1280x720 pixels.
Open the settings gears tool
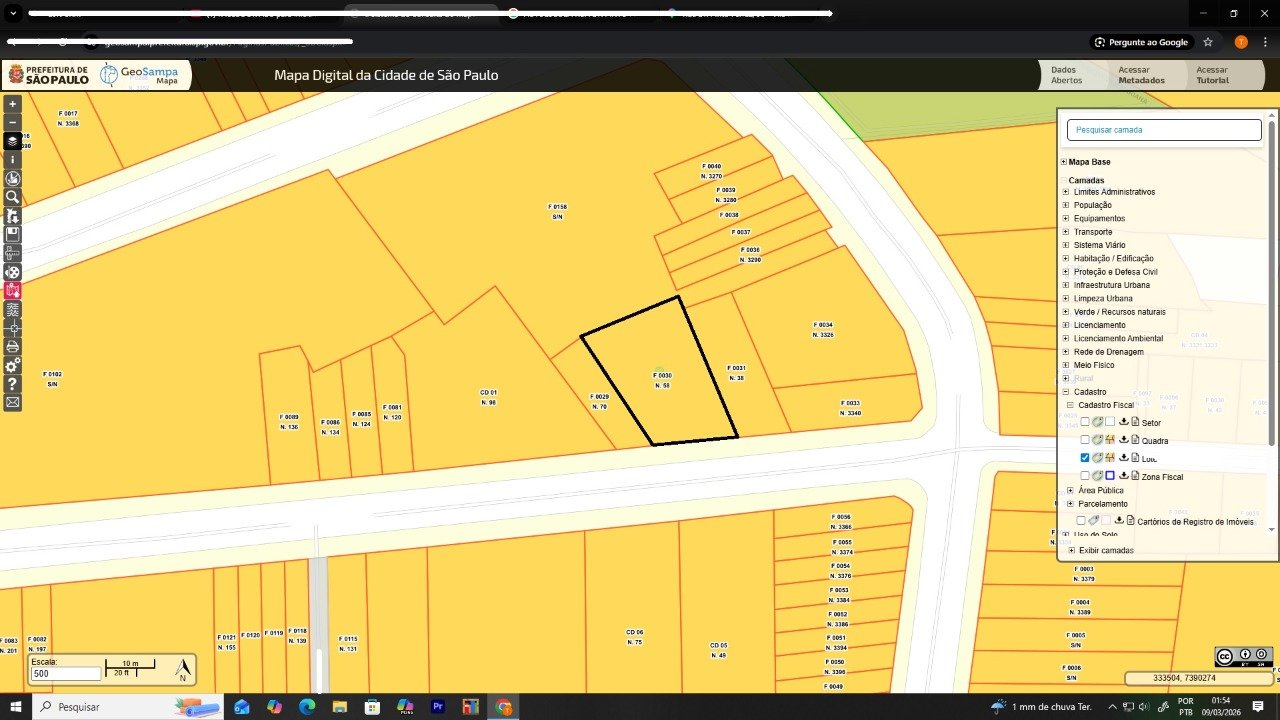(x=13, y=366)
